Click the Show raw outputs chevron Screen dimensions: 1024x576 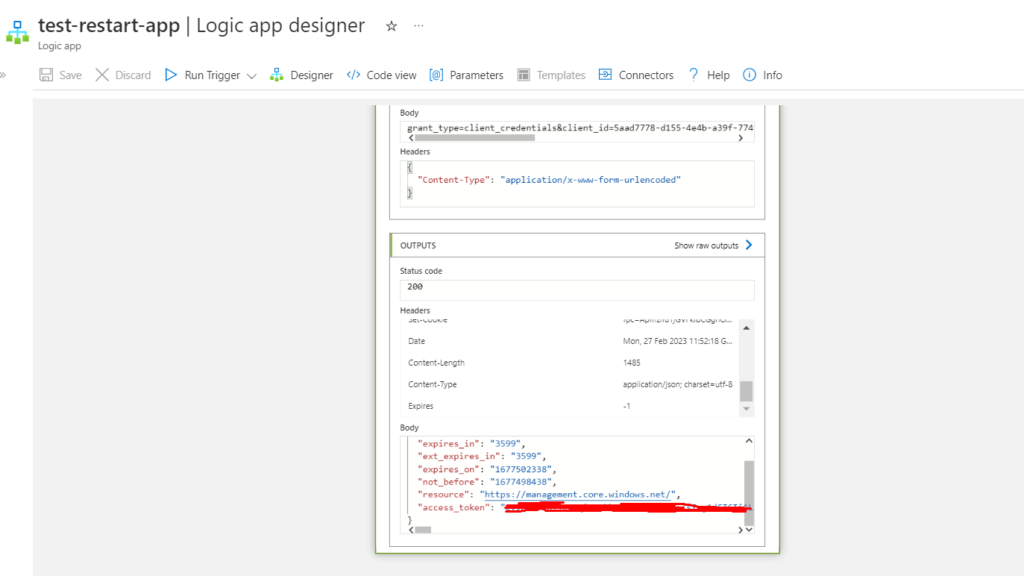pos(749,245)
